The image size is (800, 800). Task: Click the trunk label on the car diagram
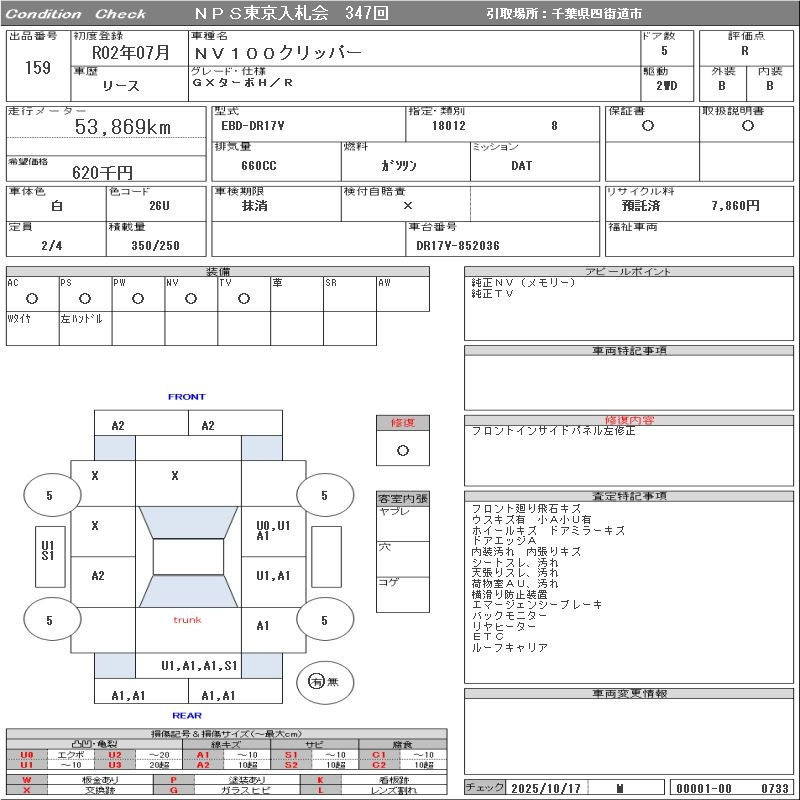click(187, 620)
